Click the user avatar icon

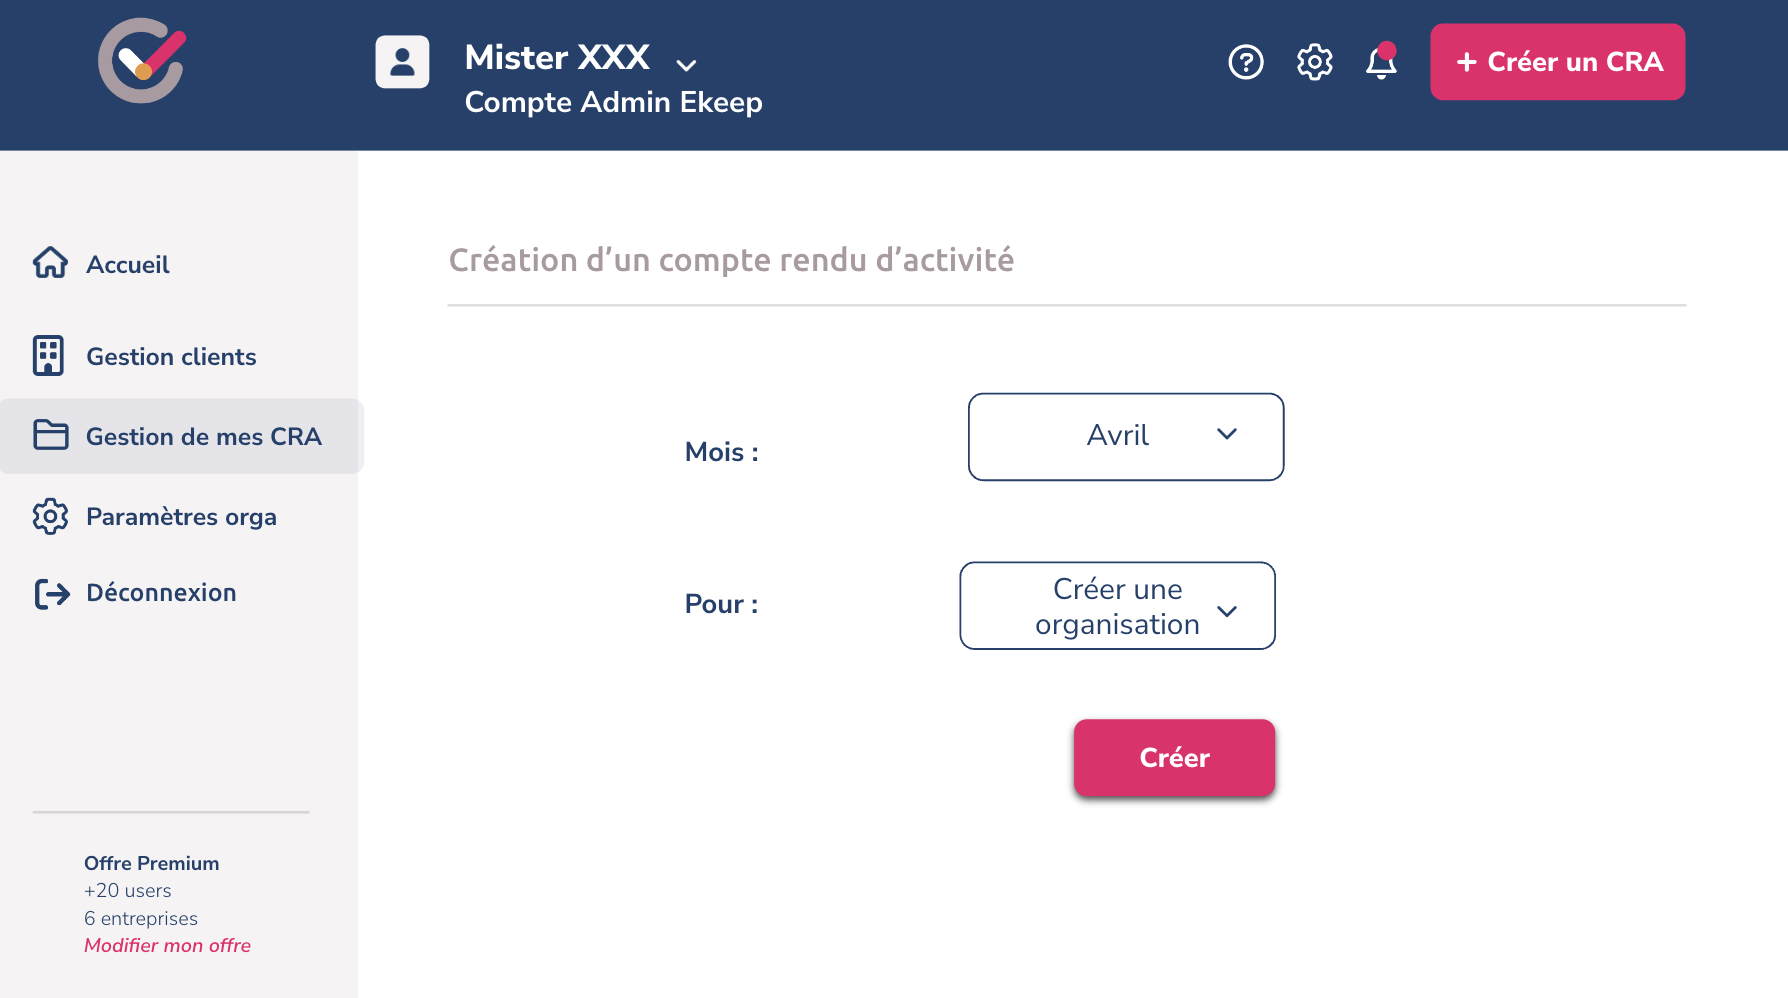point(402,62)
